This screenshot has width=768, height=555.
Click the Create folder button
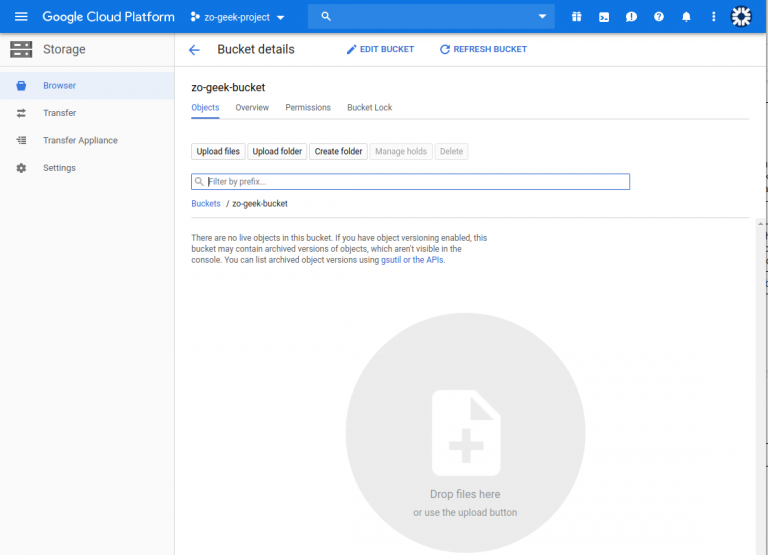(x=338, y=151)
